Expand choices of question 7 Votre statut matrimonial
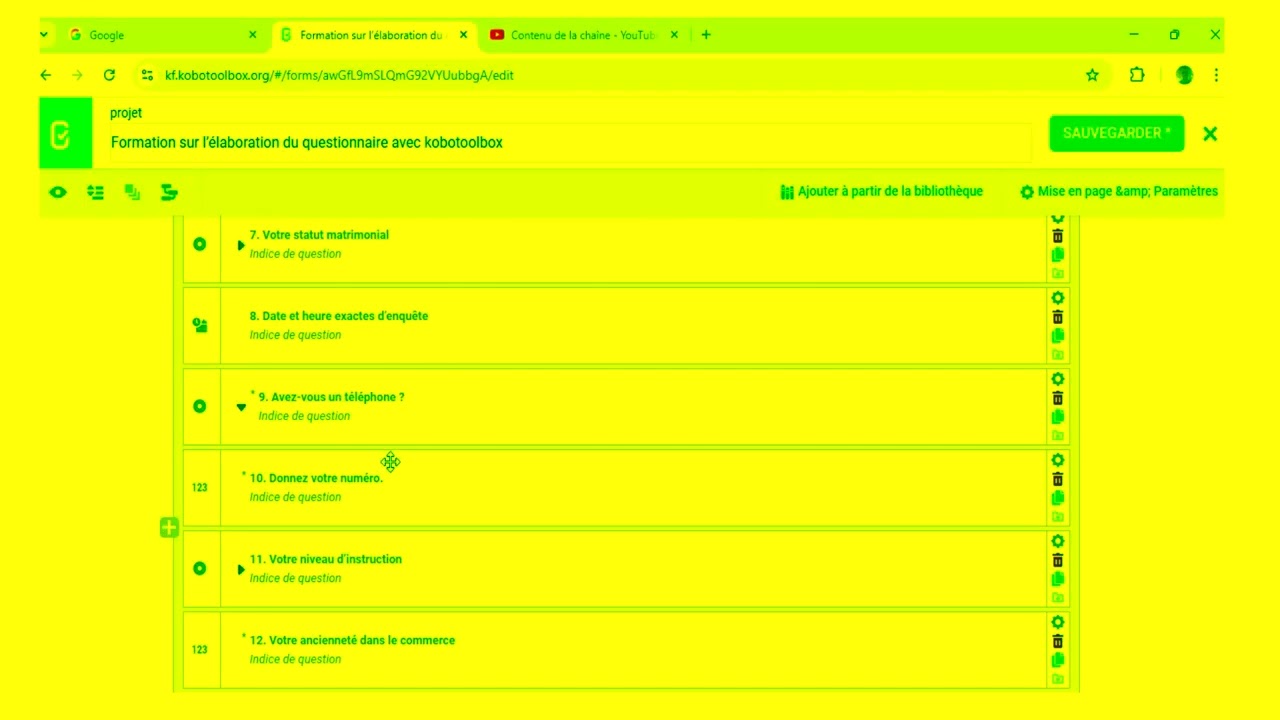Image resolution: width=1280 pixels, height=720 pixels. 241,245
